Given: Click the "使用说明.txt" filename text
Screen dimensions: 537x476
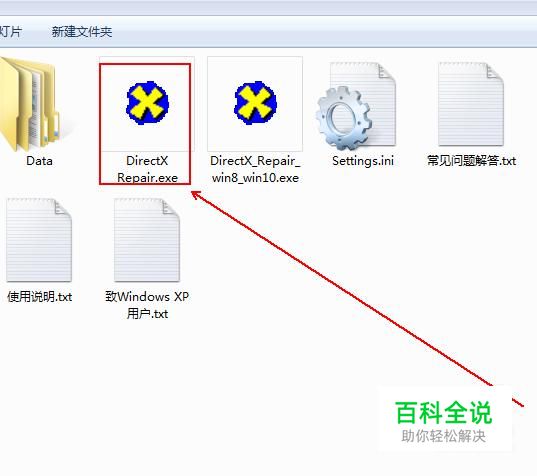Looking at the screenshot, I should point(39,297).
